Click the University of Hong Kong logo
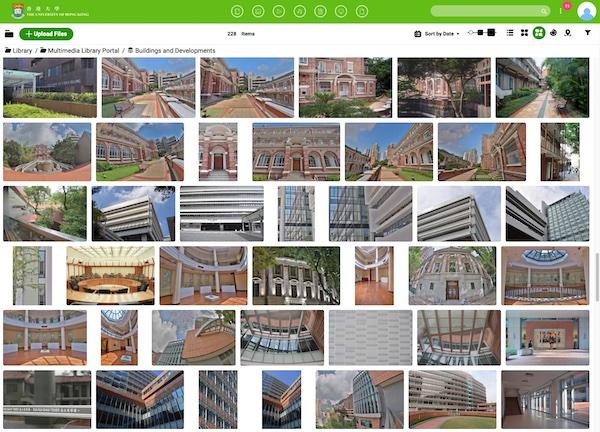 pos(51,11)
